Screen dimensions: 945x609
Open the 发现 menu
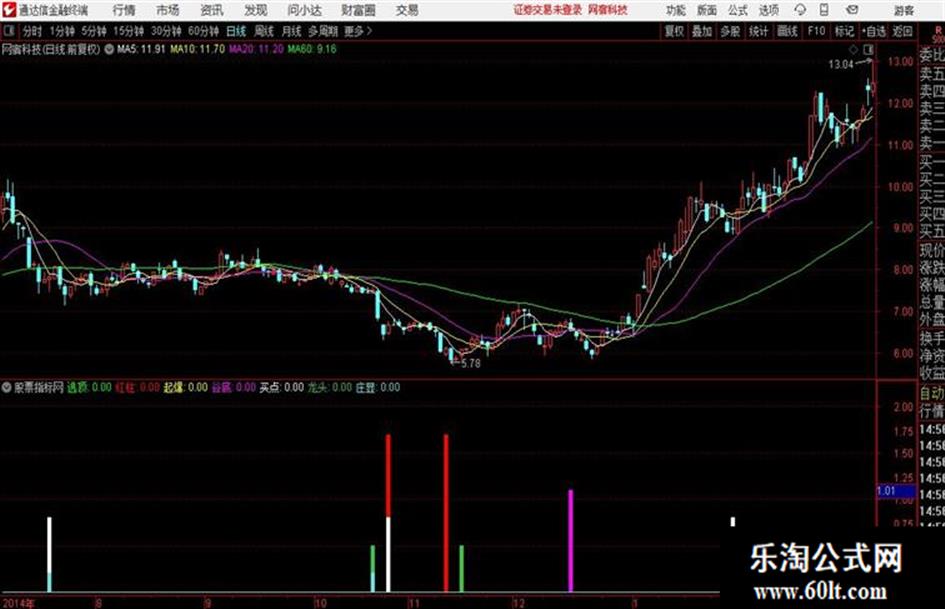256,10
